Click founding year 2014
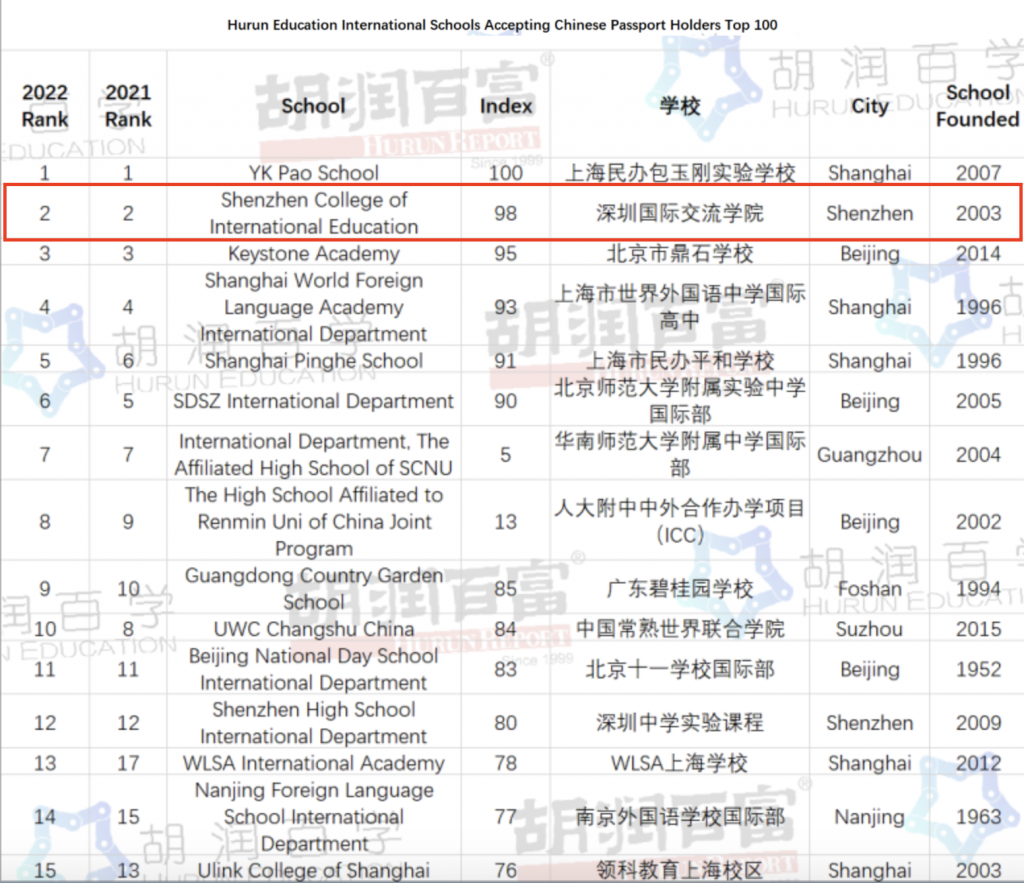1024x883 pixels. (978, 253)
